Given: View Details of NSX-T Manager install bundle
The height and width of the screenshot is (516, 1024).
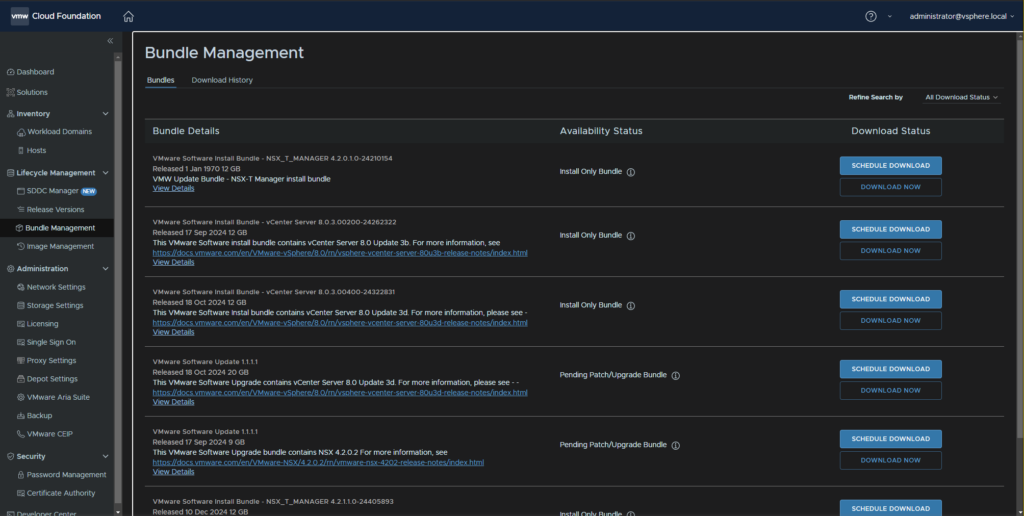Looking at the screenshot, I should [173, 188].
